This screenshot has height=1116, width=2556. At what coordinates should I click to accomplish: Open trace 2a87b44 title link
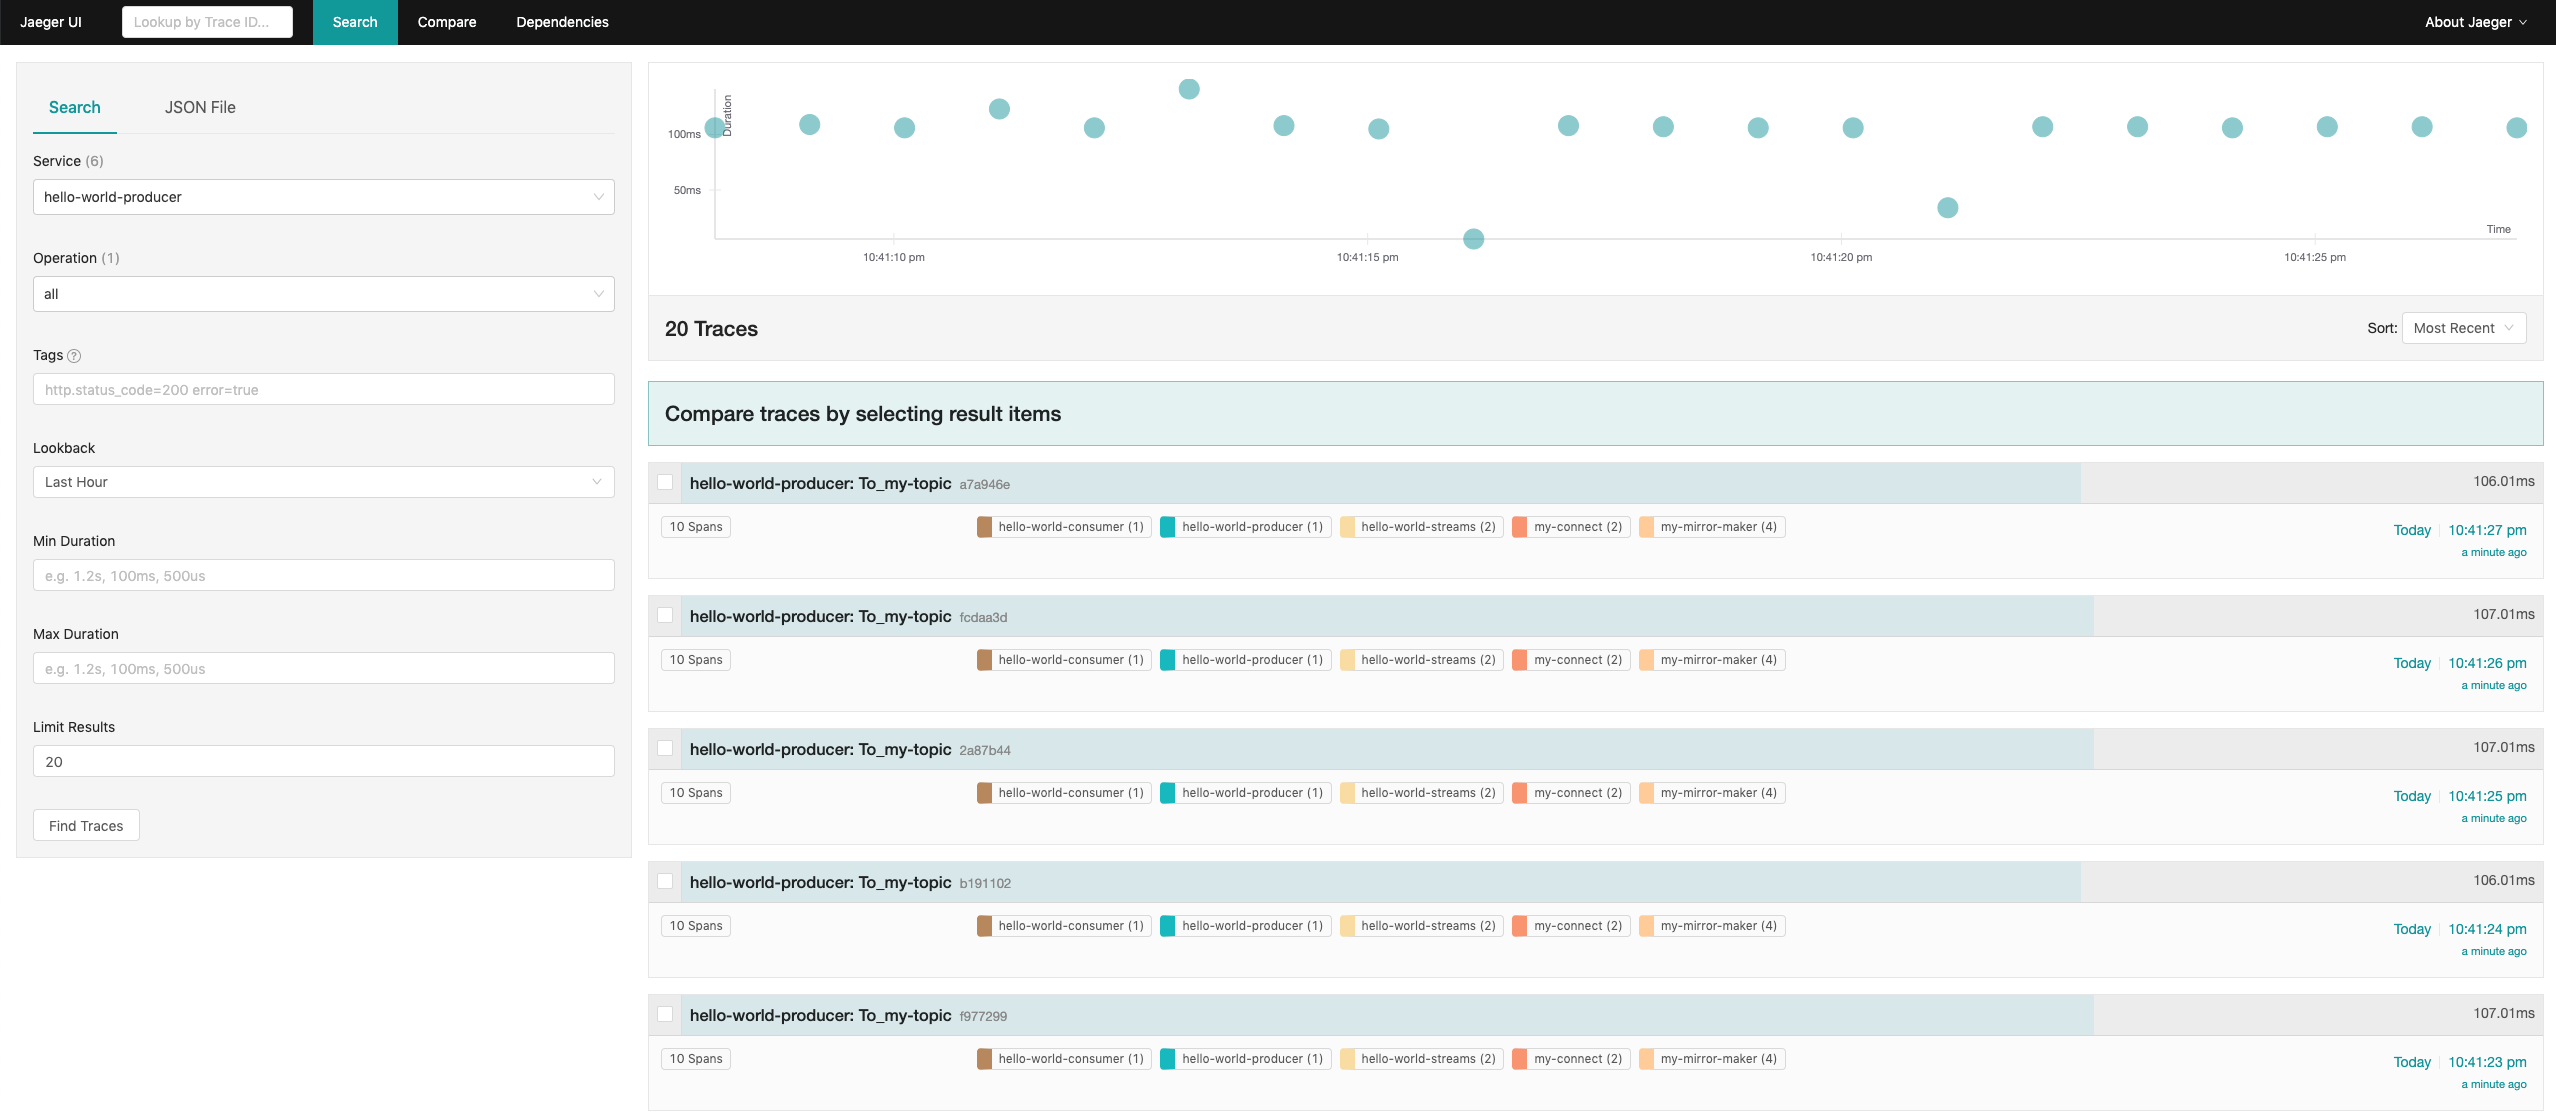point(820,749)
